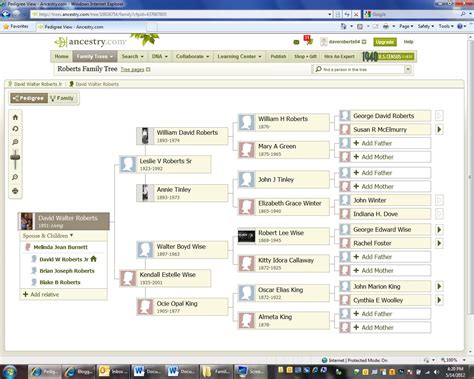Select Melinda Jean Burnett in spouse list
Screen dimensions: 474x379
point(60,247)
